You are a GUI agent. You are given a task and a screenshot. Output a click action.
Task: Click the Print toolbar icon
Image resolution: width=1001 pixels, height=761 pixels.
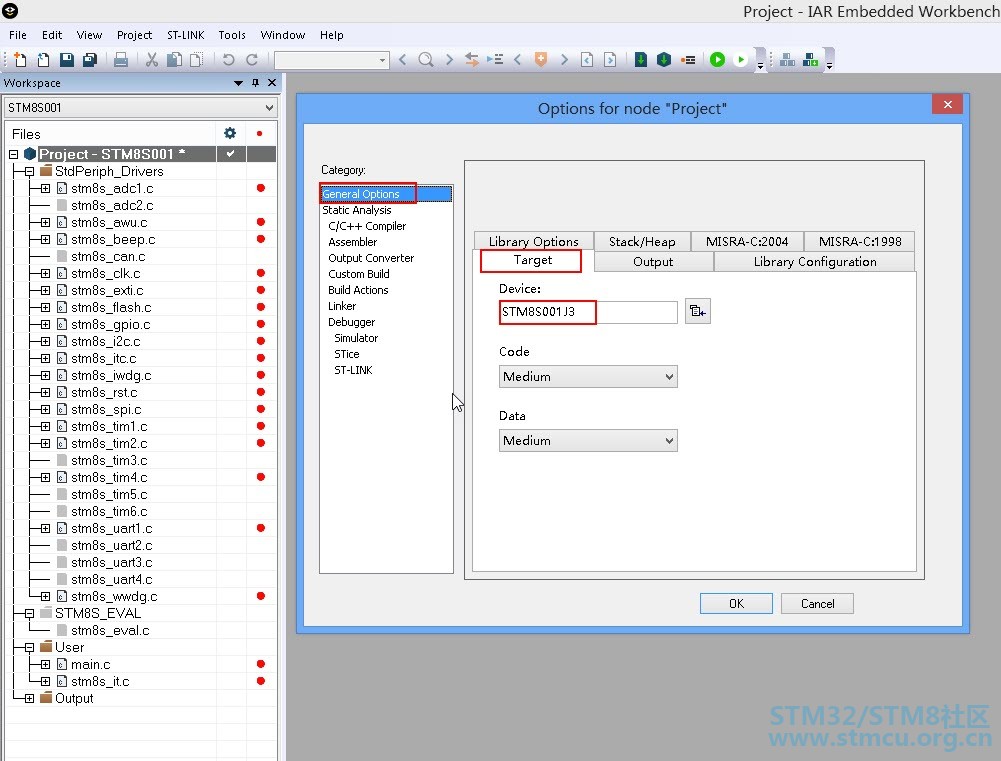pyautogui.click(x=121, y=60)
